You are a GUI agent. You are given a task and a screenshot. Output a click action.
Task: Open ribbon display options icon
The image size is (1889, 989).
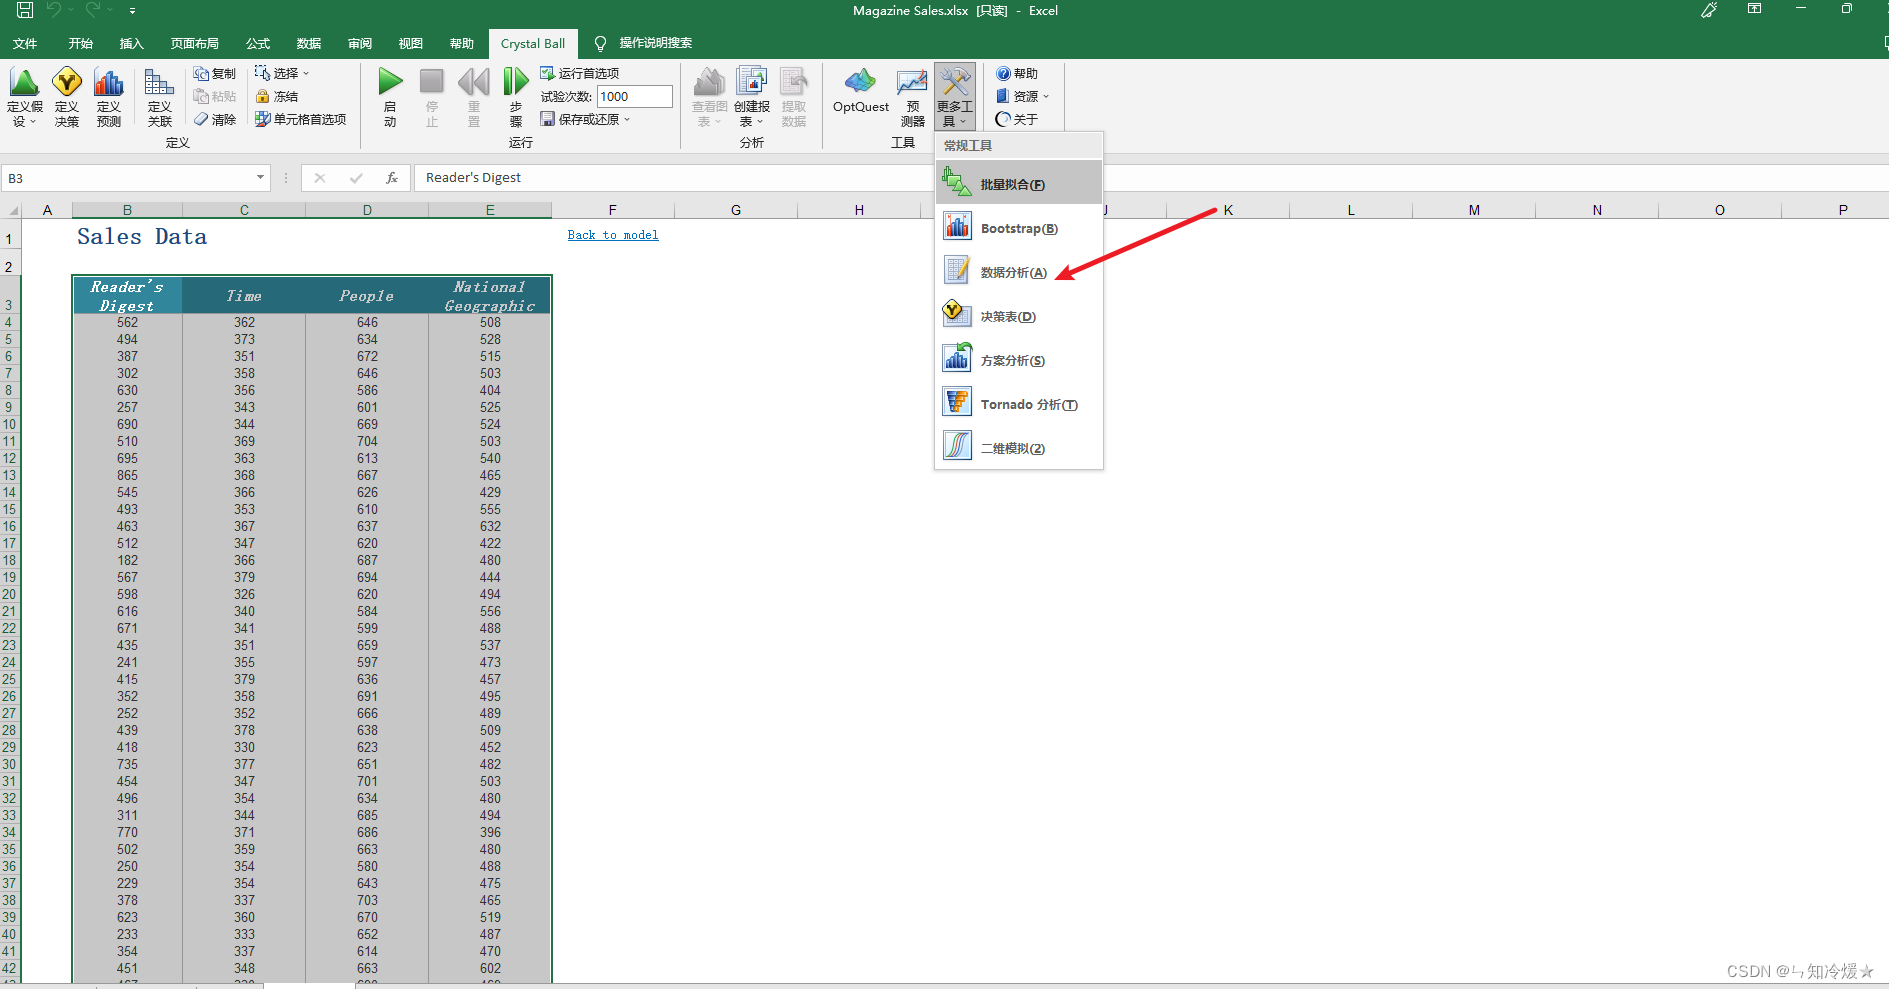(1754, 9)
